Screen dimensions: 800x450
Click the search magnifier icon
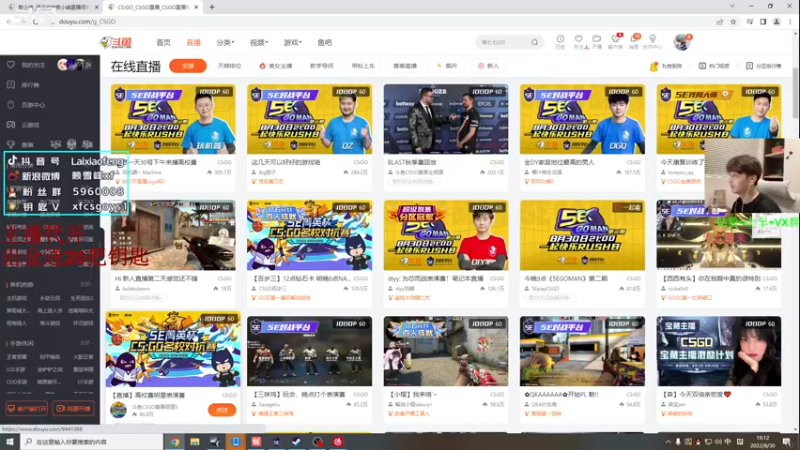(x=534, y=42)
